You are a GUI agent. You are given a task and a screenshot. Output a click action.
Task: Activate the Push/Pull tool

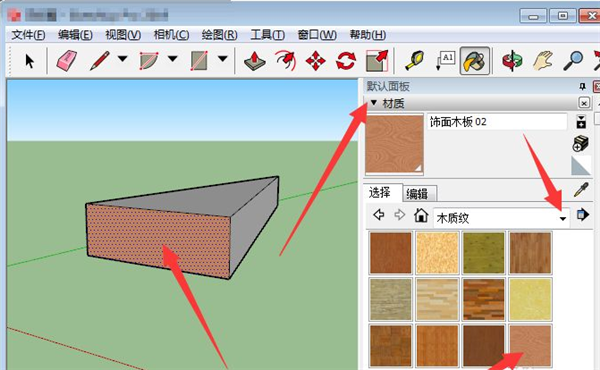pos(255,61)
